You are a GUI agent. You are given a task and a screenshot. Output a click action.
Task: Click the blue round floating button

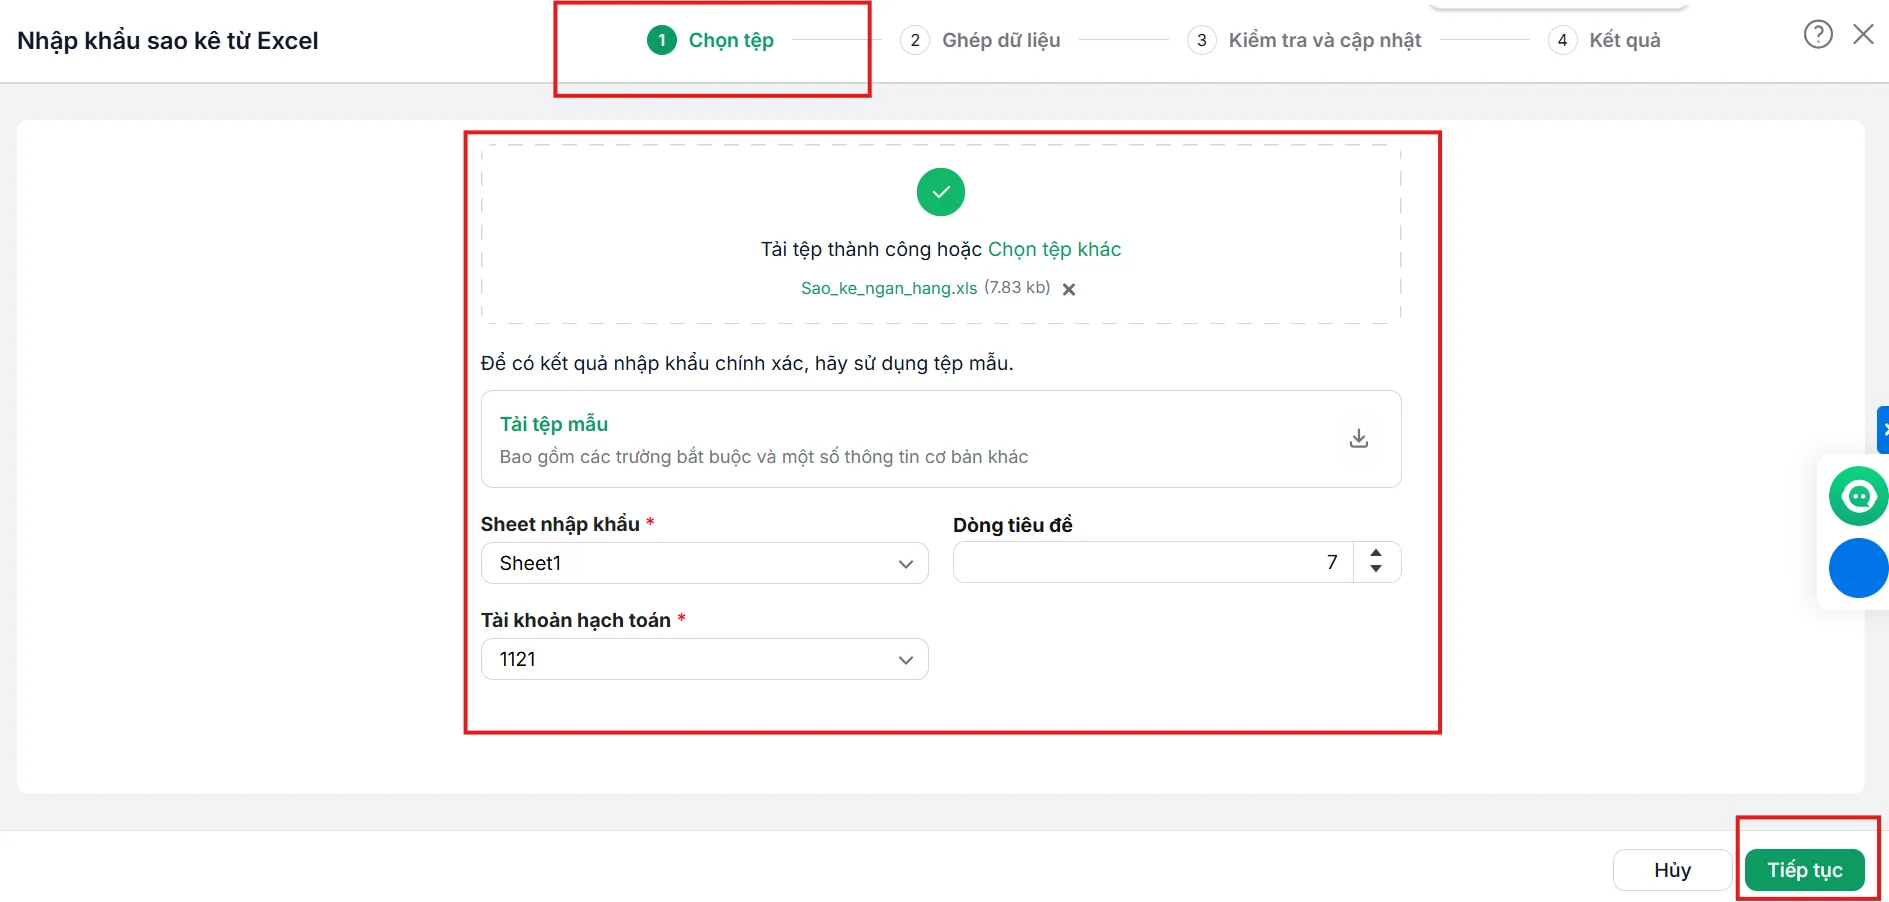click(1858, 568)
